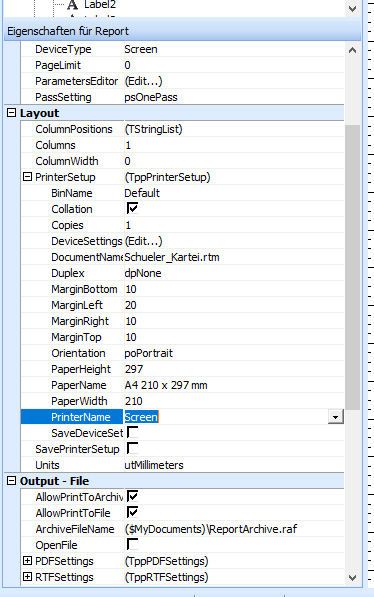Uncheck the AllowPrintToFile checkbox
The height and width of the screenshot is (597, 374).
132,512
